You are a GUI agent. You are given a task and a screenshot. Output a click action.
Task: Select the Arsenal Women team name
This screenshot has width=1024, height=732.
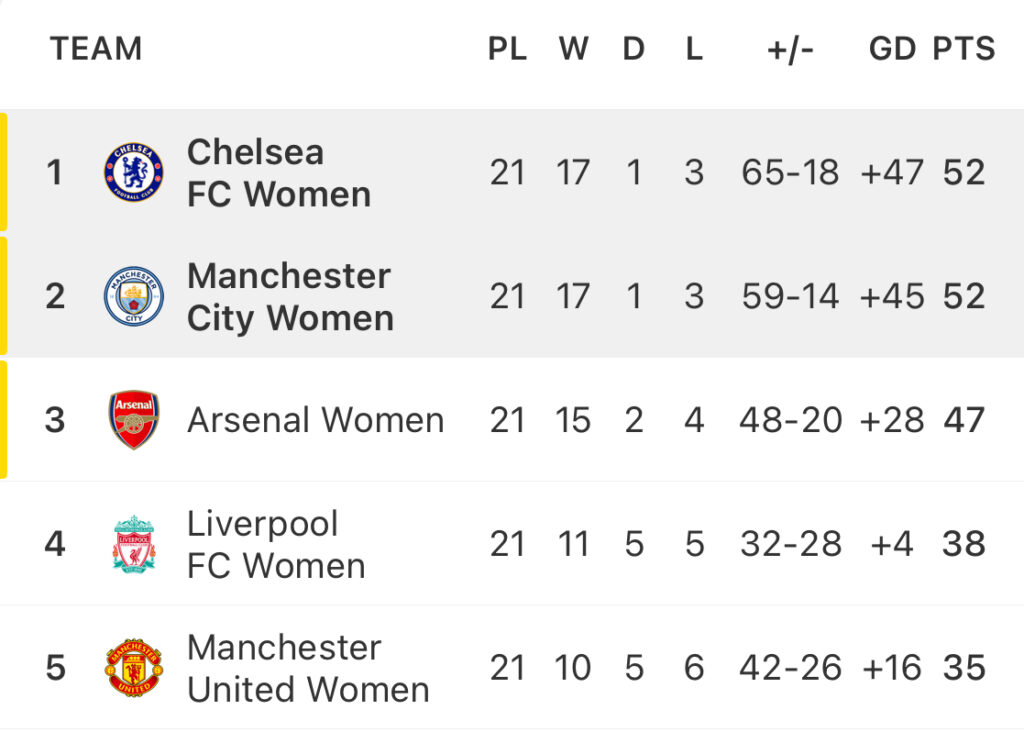click(315, 420)
